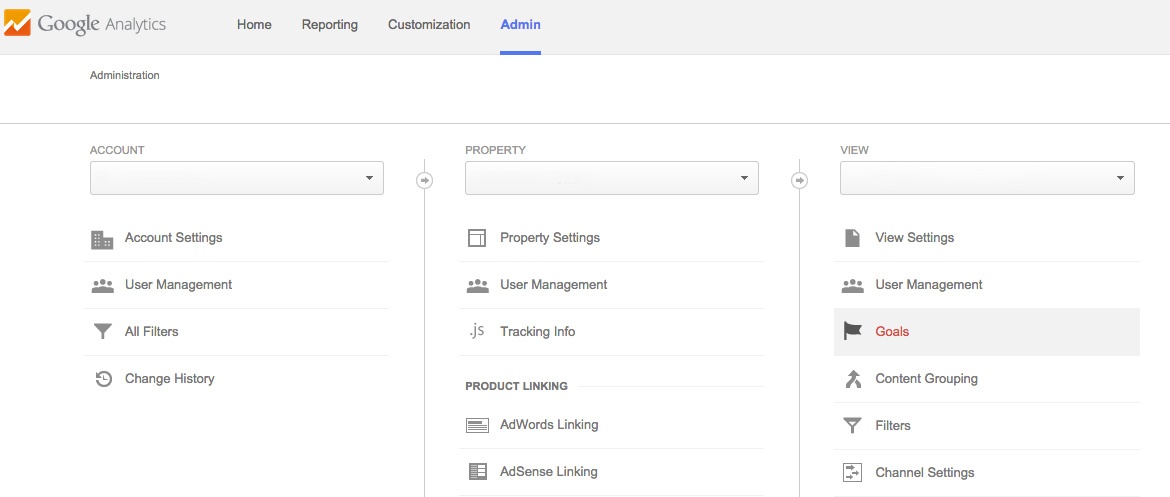Click the All Filters funnel icon
Viewport: 1170px width, 497px height.
102,332
